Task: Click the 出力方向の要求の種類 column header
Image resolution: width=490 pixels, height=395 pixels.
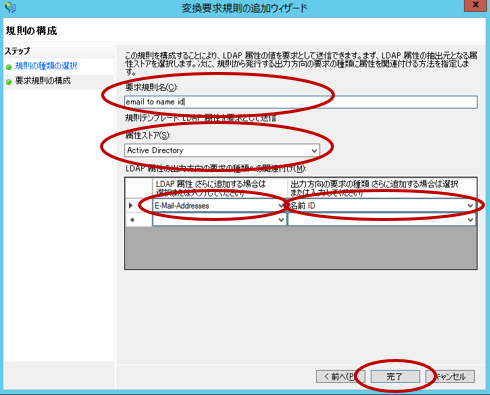Action: click(x=382, y=188)
